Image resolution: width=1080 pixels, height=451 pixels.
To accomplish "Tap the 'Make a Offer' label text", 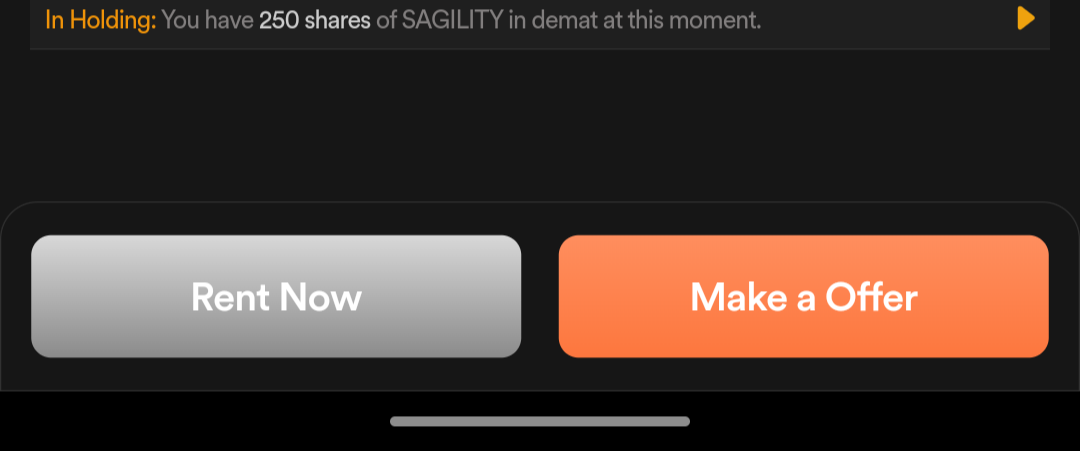I will [x=803, y=297].
